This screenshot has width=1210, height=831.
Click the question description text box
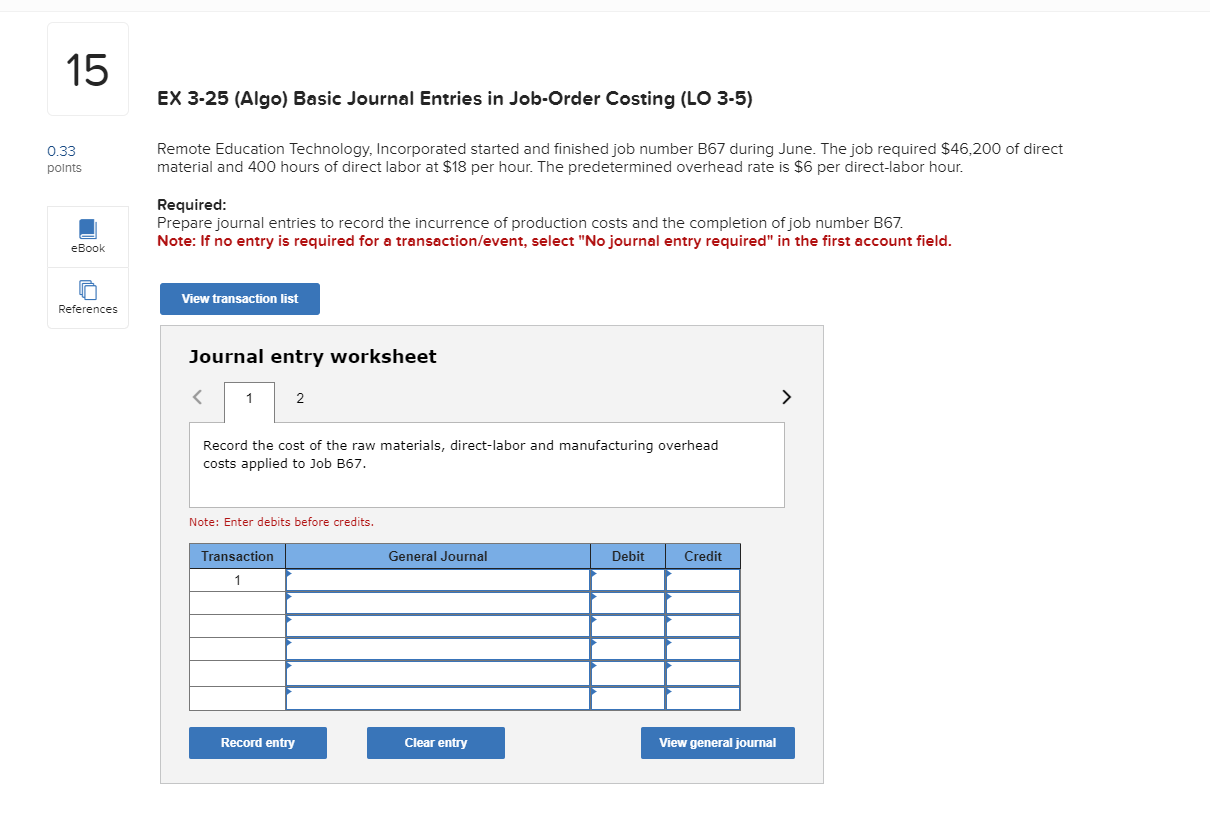487,463
